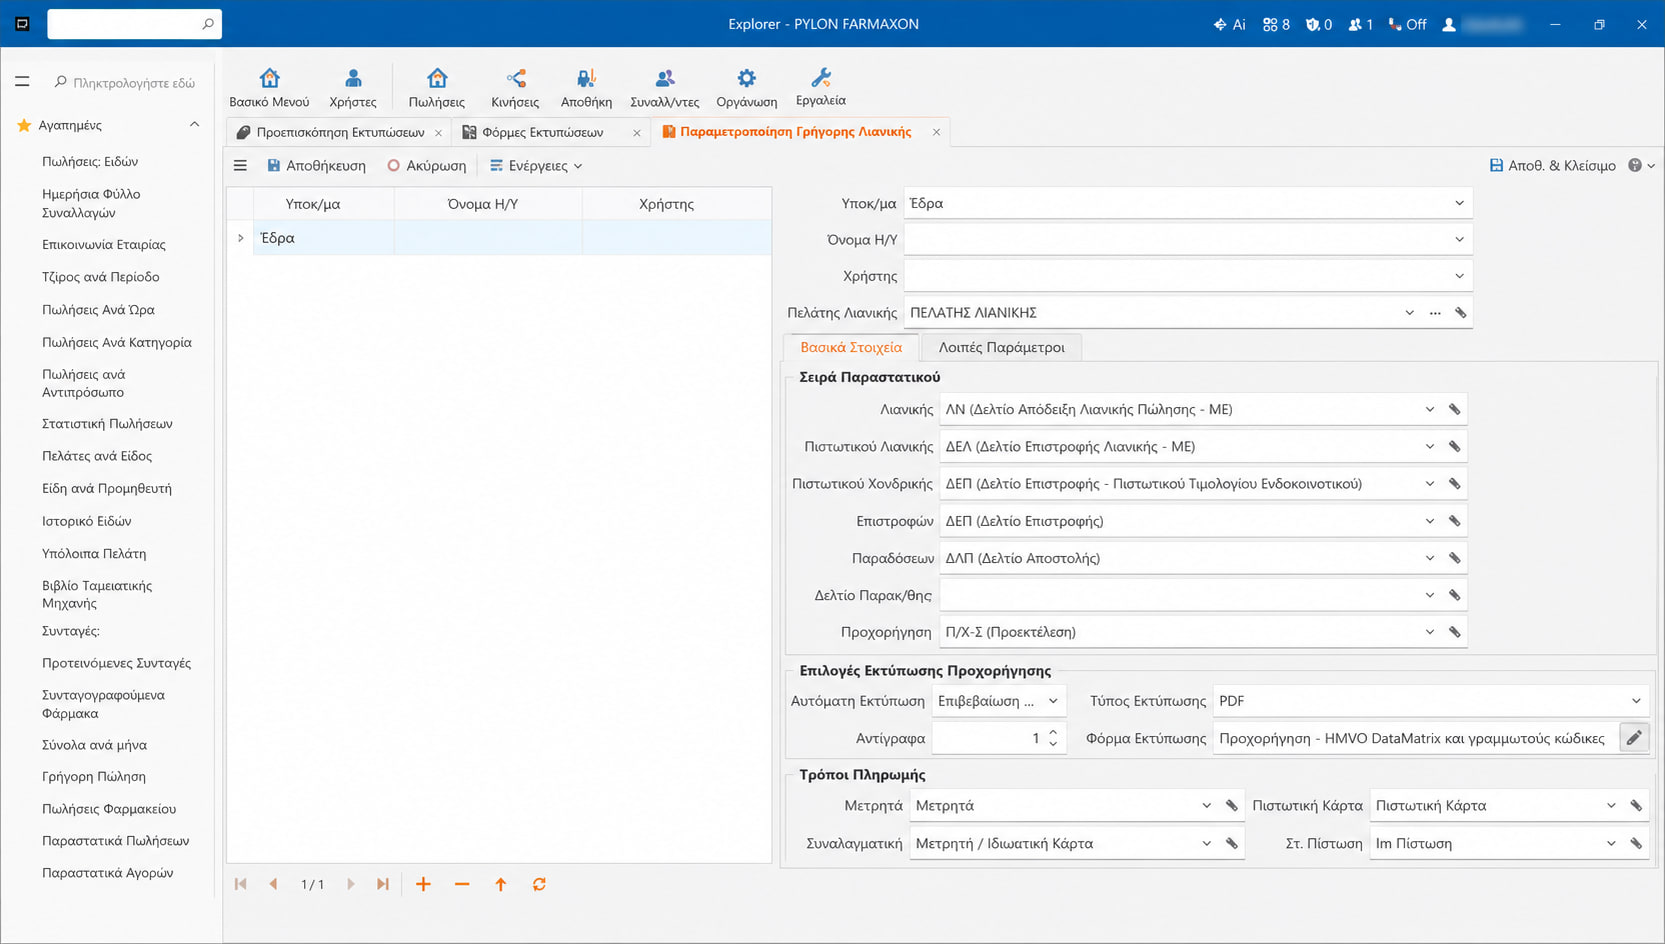Open the Συναλλ/ντες toolbar icon

click(665, 78)
